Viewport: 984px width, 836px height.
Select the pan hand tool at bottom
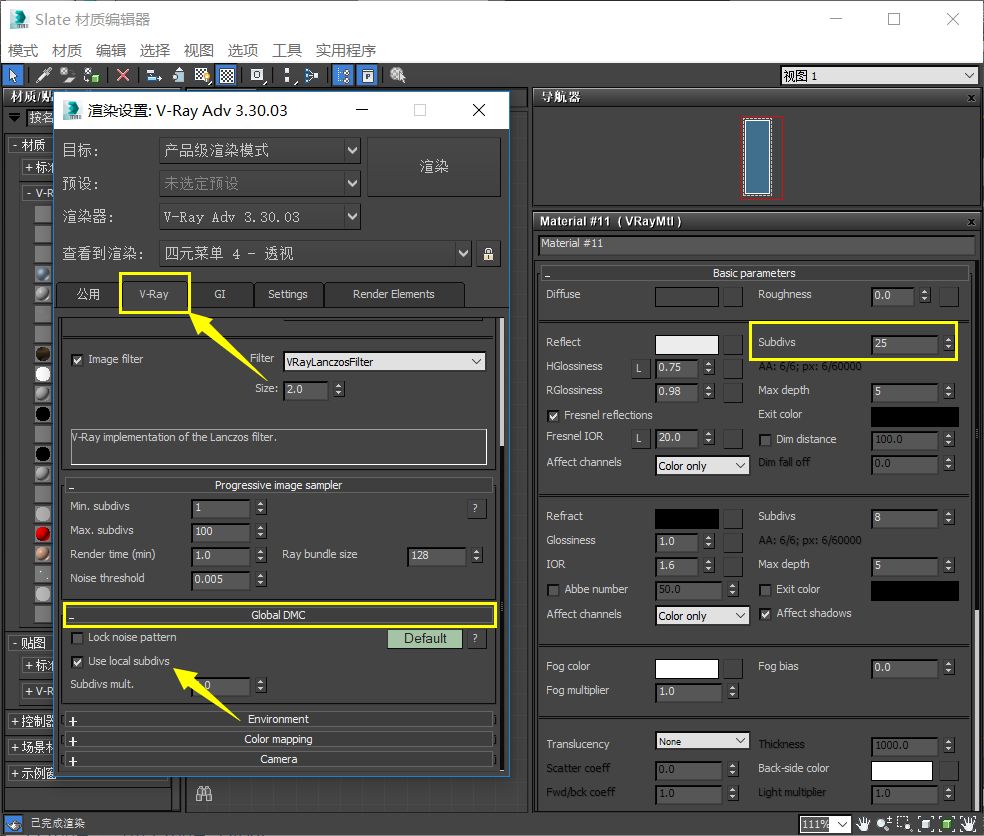coord(864,823)
